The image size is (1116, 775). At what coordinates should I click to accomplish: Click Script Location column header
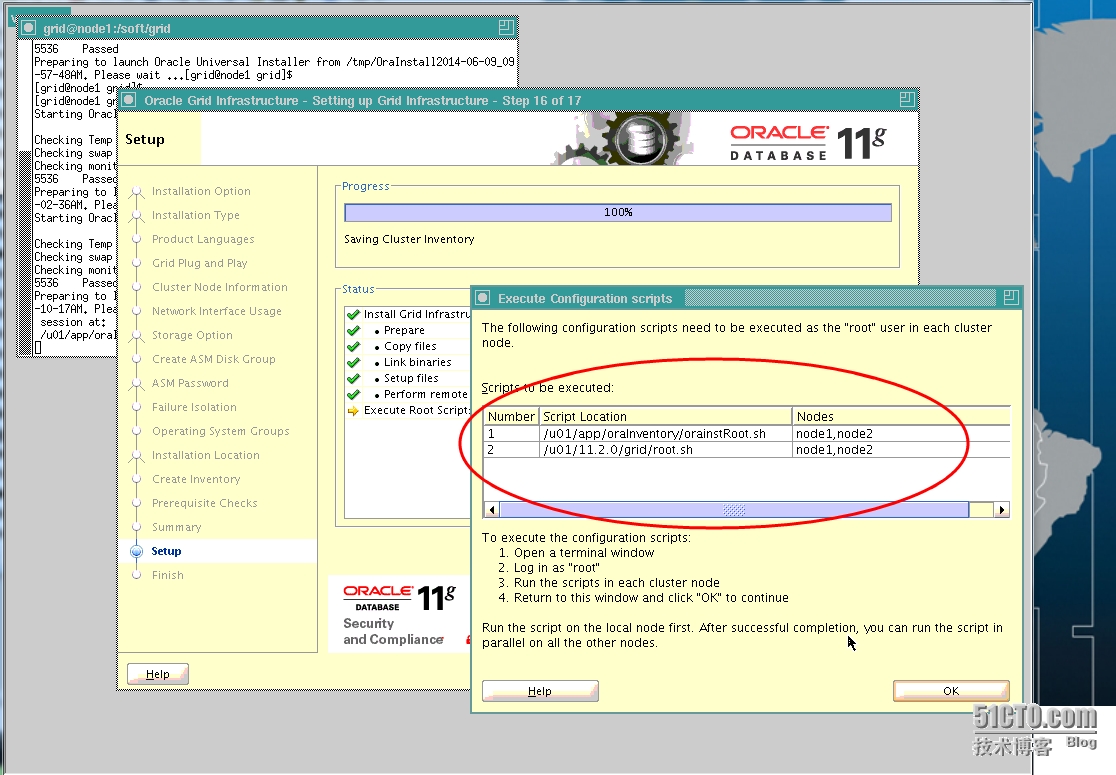(665, 416)
